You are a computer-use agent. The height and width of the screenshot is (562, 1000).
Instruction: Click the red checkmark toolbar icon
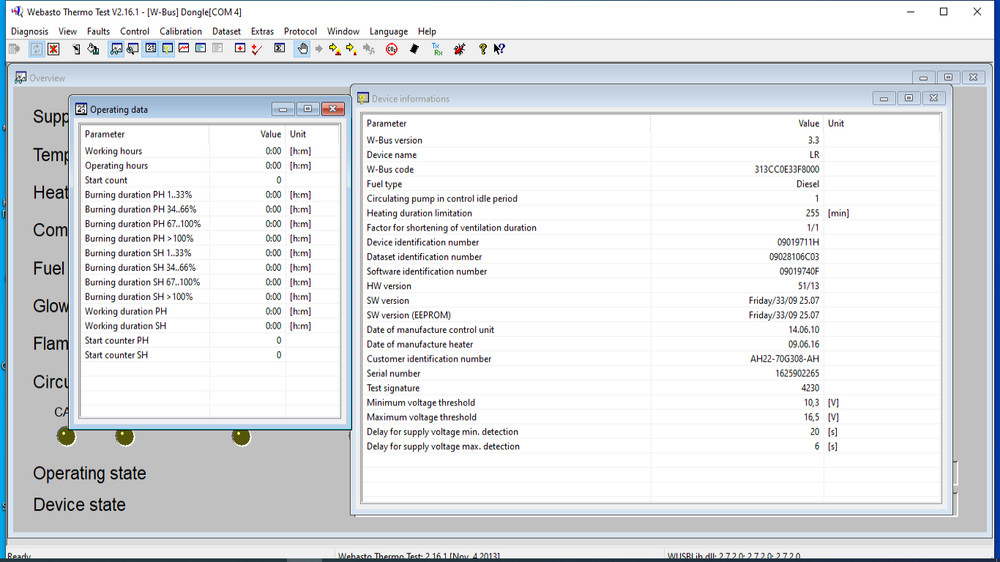256,49
